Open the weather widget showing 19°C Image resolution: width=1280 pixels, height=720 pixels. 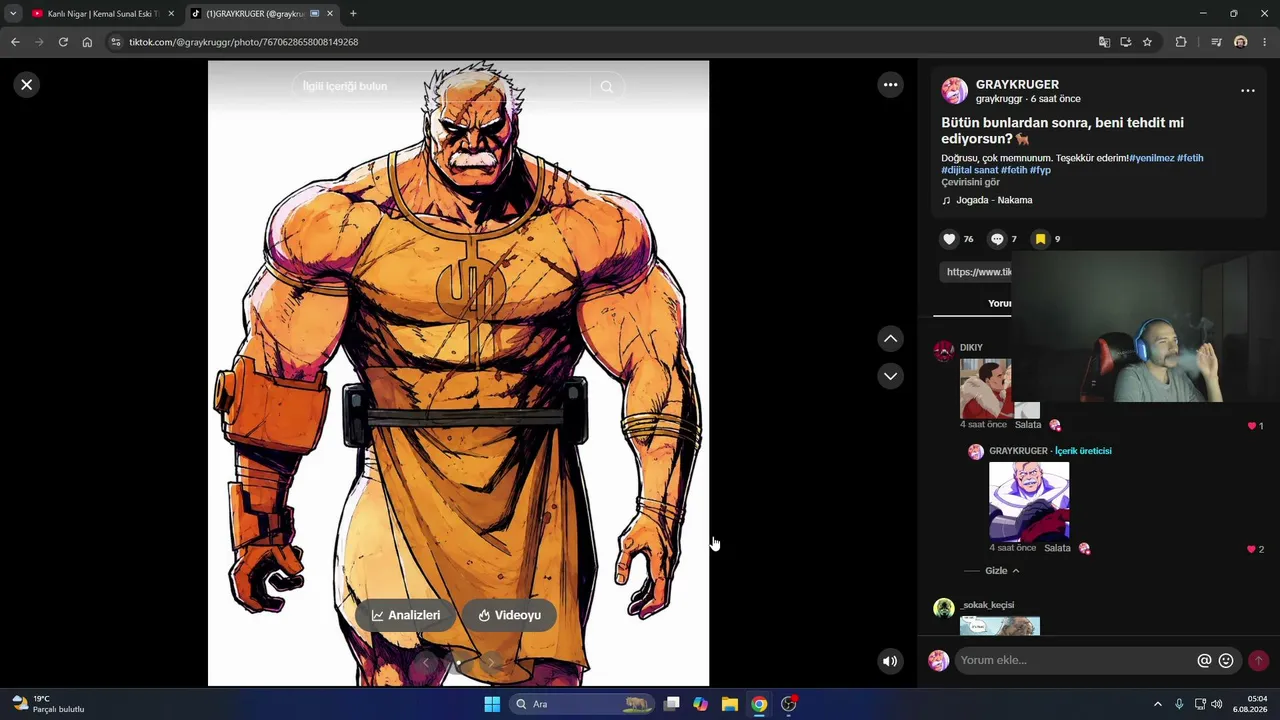(x=49, y=704)
